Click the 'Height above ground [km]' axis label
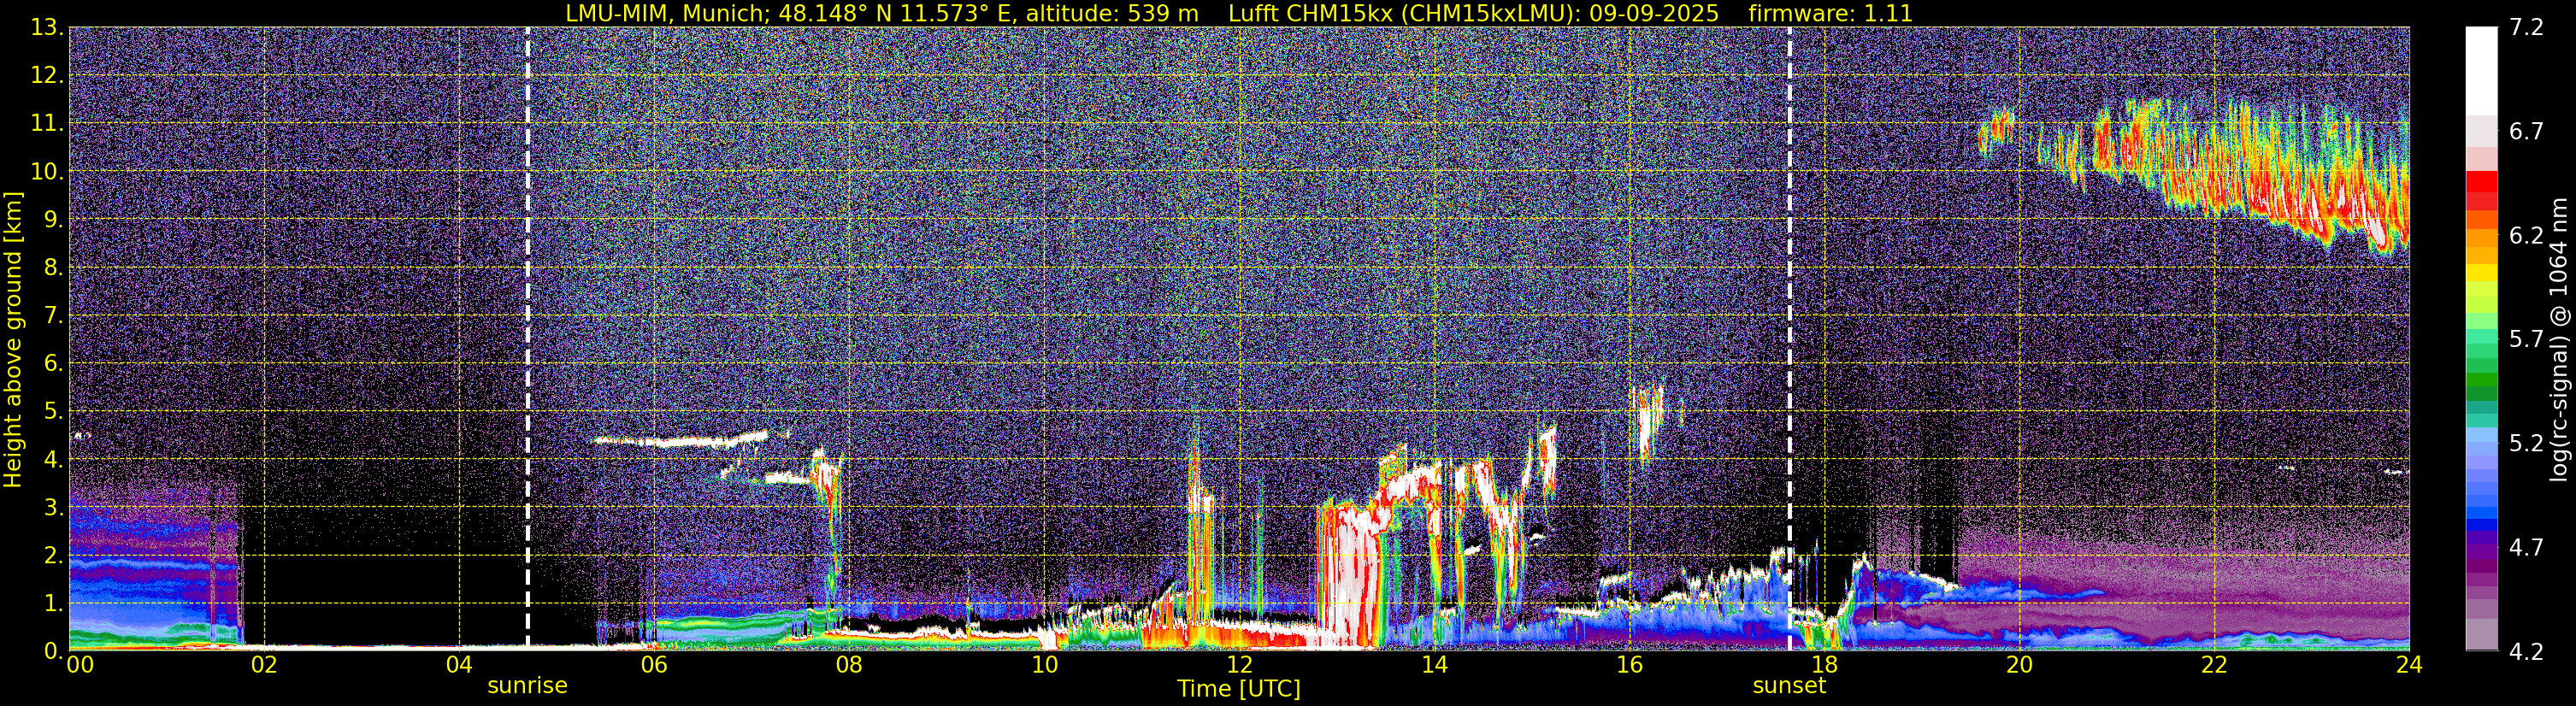The width and height of the screenshot is (2576, 706). click(x=13, y=339)
